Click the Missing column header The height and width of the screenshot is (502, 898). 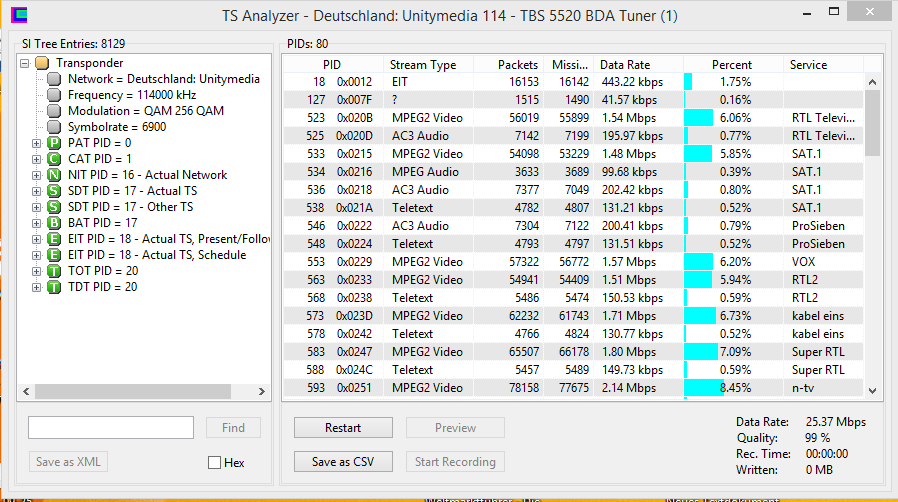568,65
